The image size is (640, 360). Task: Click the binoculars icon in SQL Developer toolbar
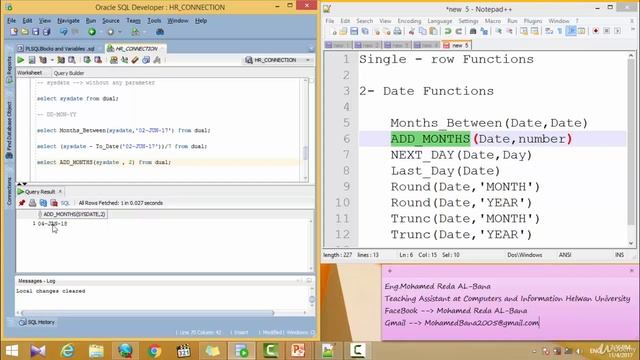(x=160, y=31)
